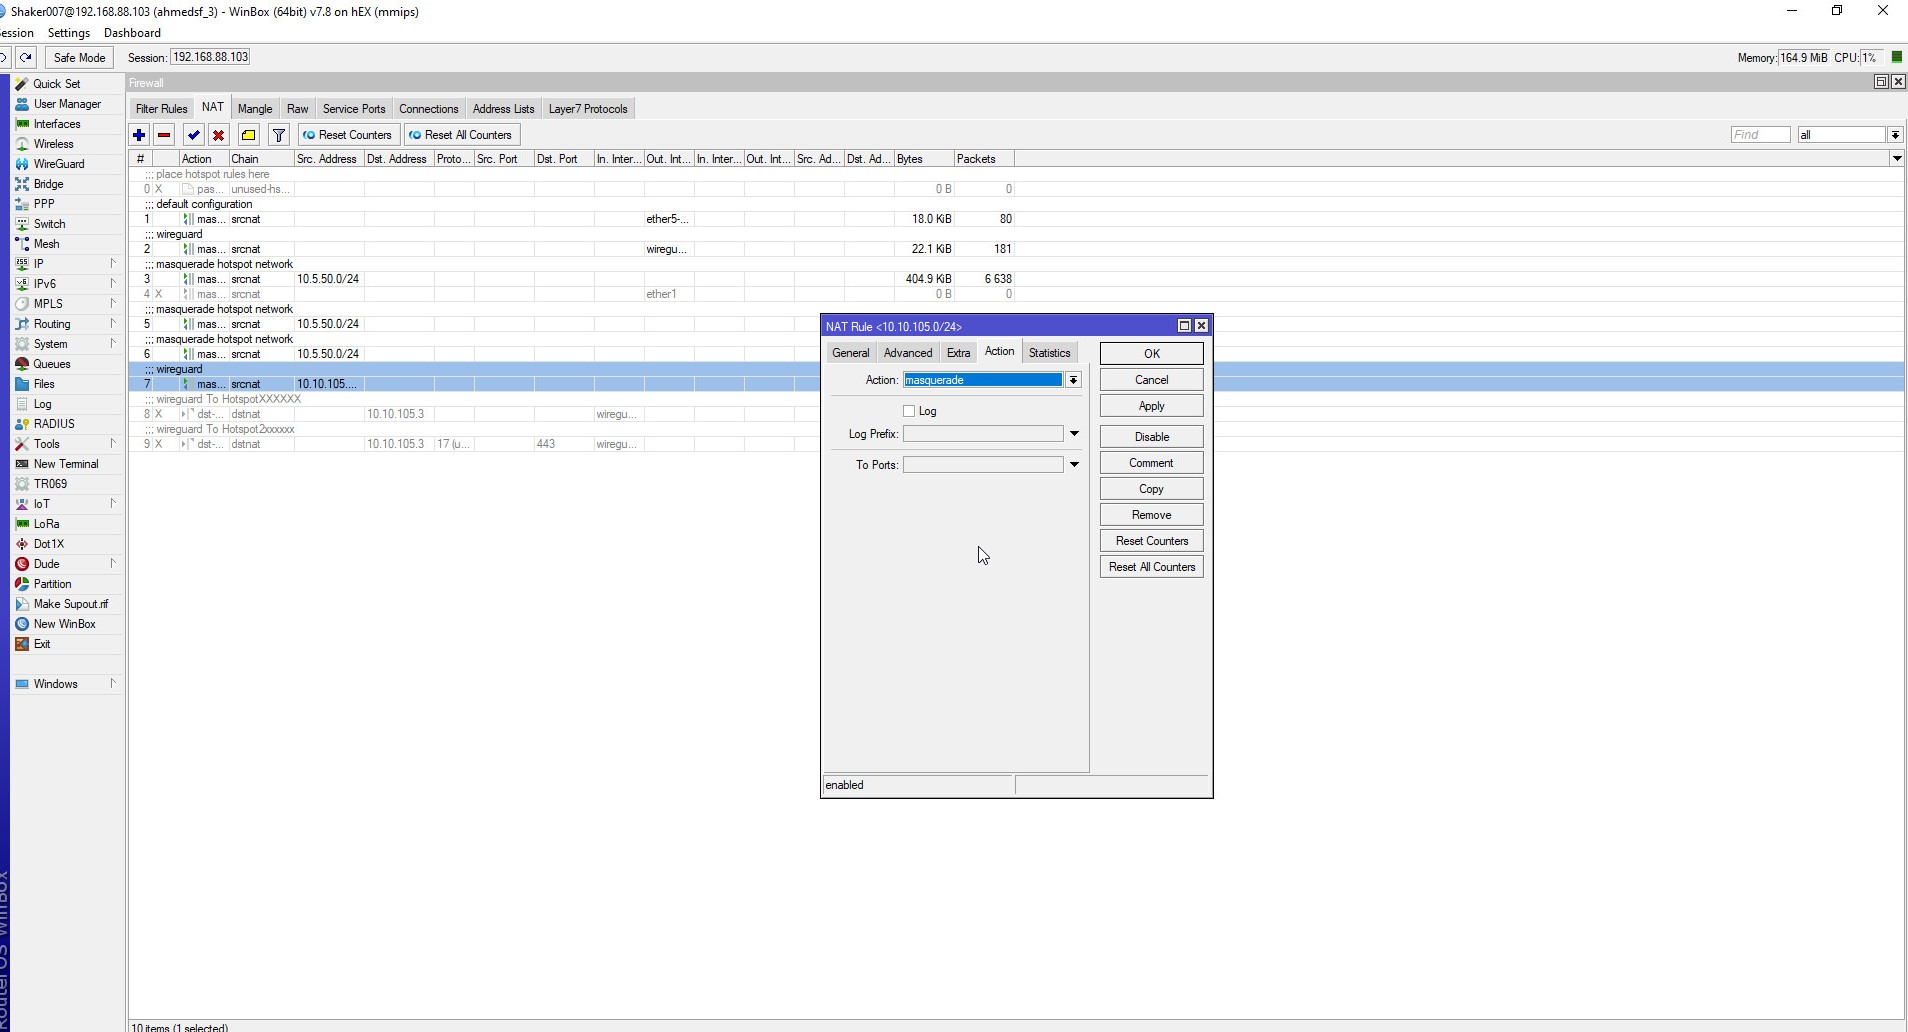
Task: Toggle the Safe Mode button
Action: point(79,58)
